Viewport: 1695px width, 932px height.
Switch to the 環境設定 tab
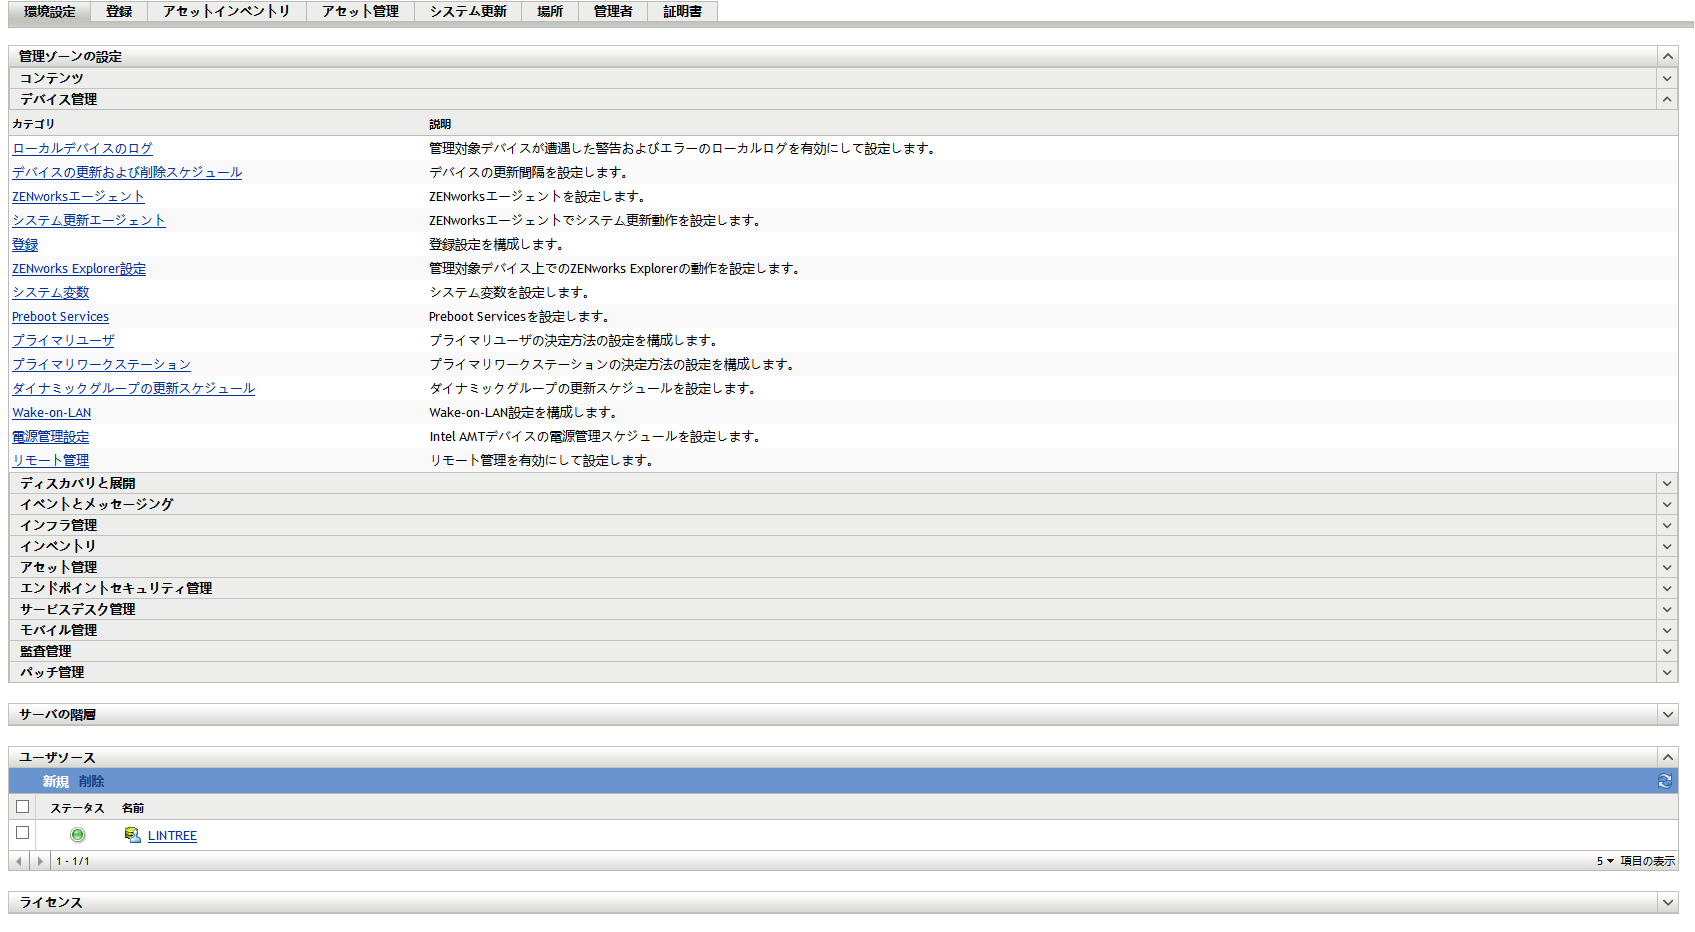click(x=49, y=11)
